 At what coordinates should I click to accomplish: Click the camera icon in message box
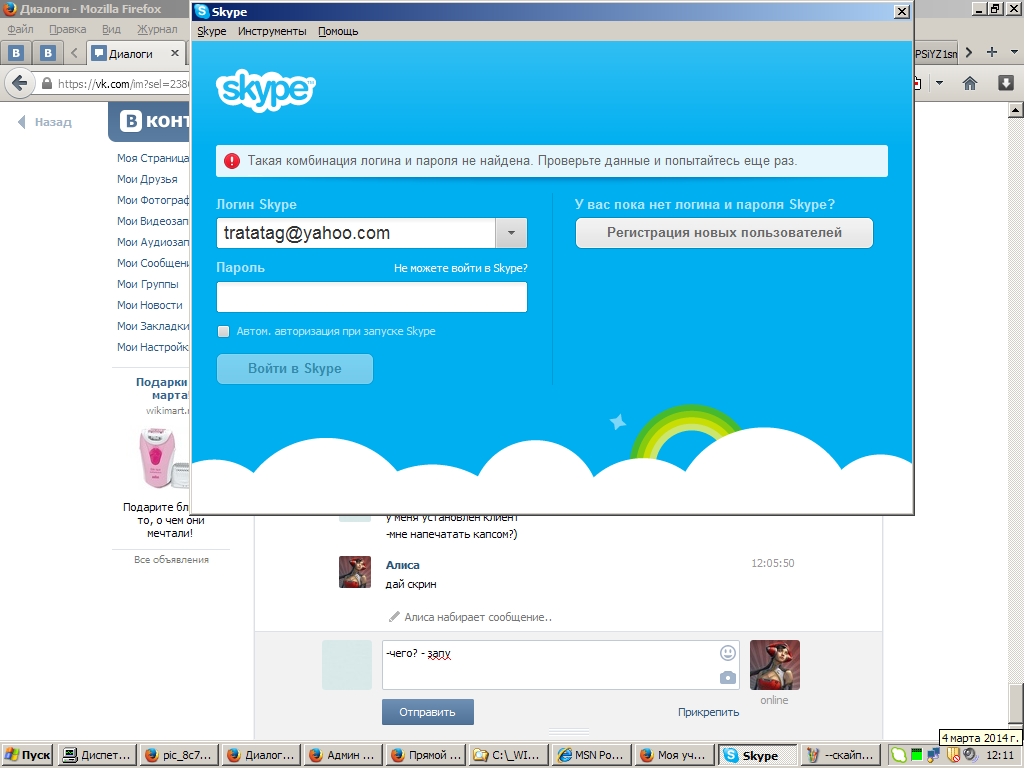point(727,677)
